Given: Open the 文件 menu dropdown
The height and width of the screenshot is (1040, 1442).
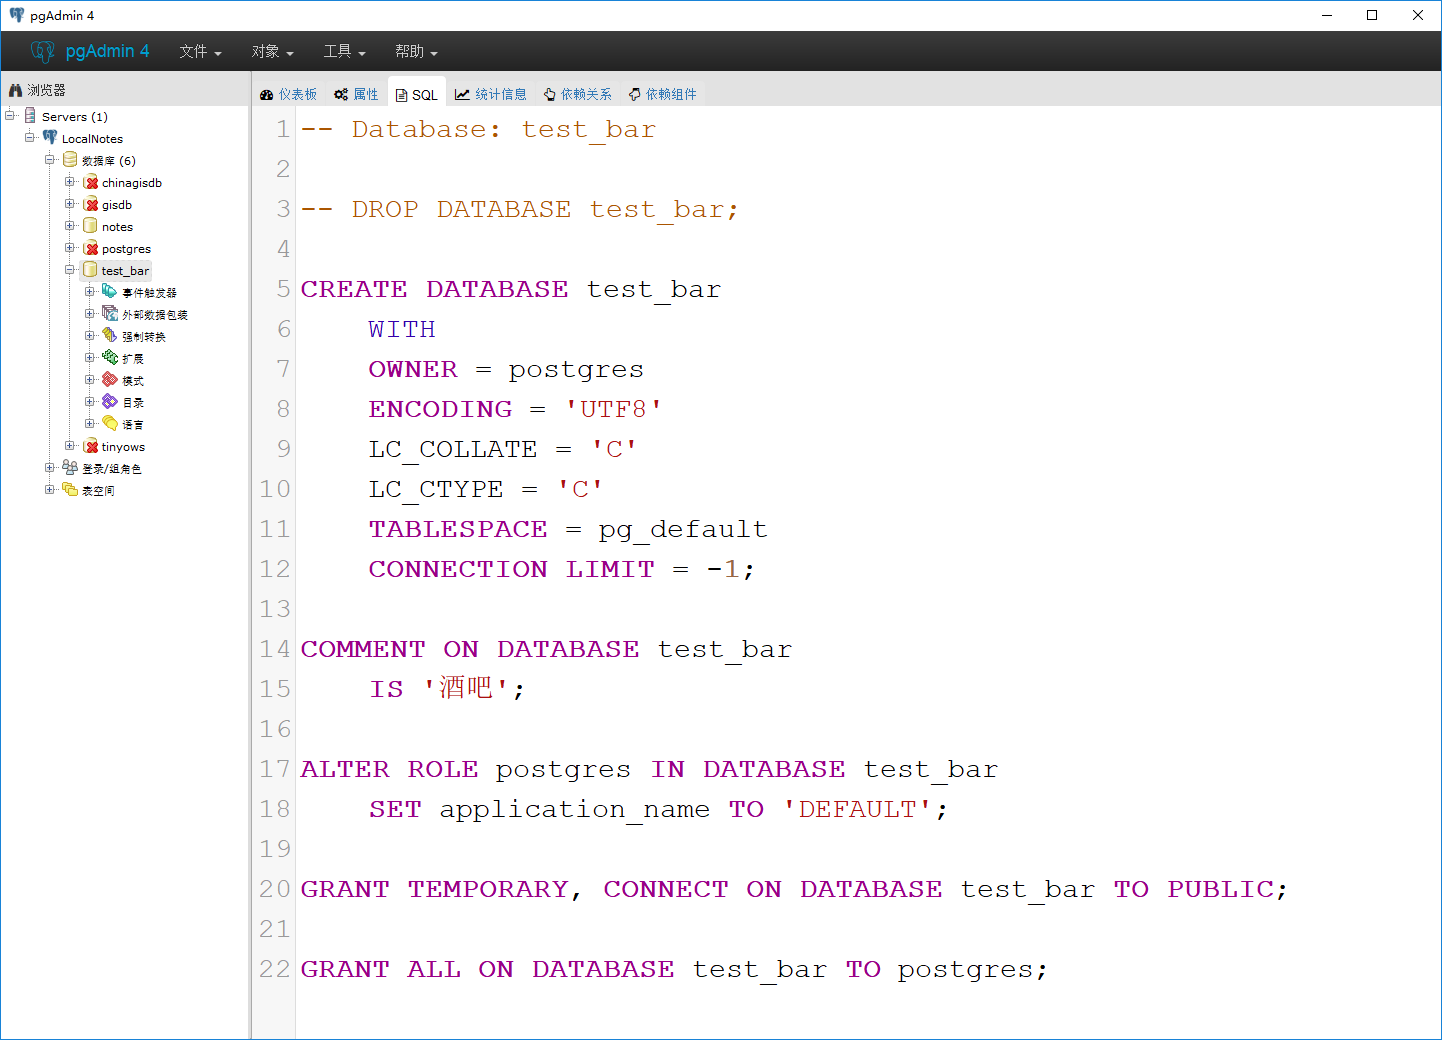Looking at the screenshot, I should click(200, 51).
